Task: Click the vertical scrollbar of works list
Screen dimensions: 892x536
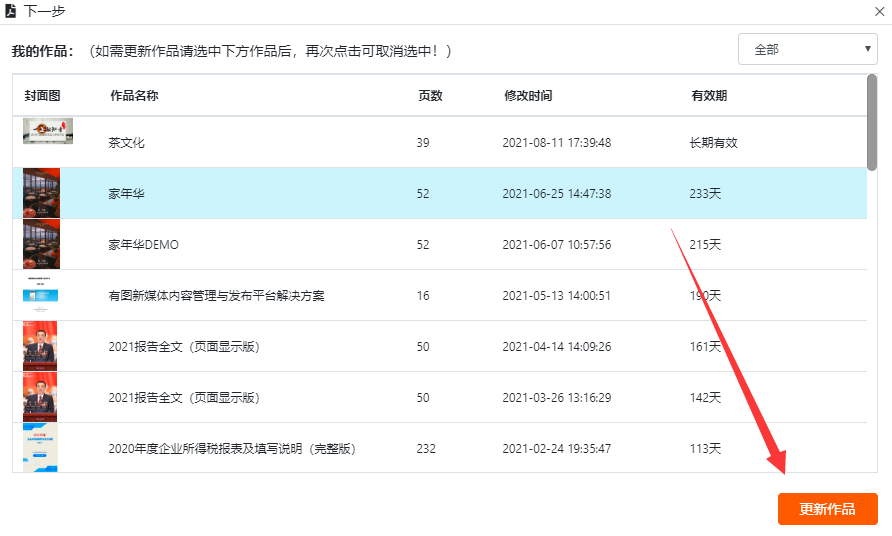Action: point(872,123)
